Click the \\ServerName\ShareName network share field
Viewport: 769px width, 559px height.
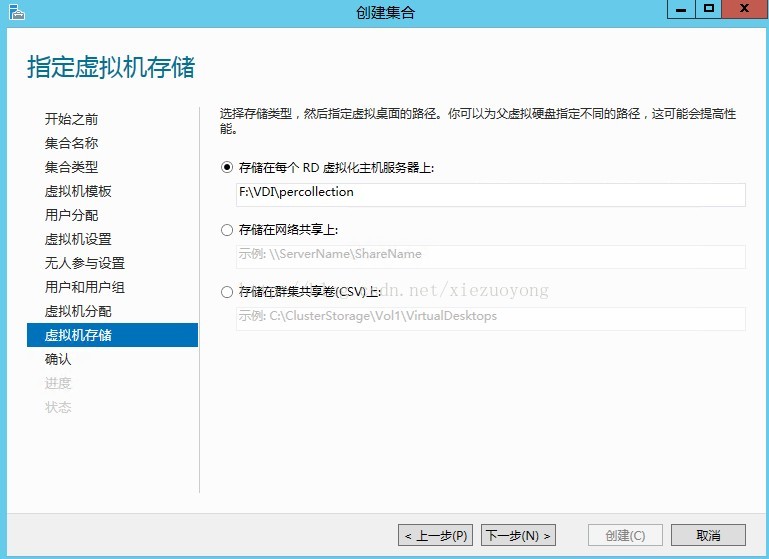coord(490,257)
